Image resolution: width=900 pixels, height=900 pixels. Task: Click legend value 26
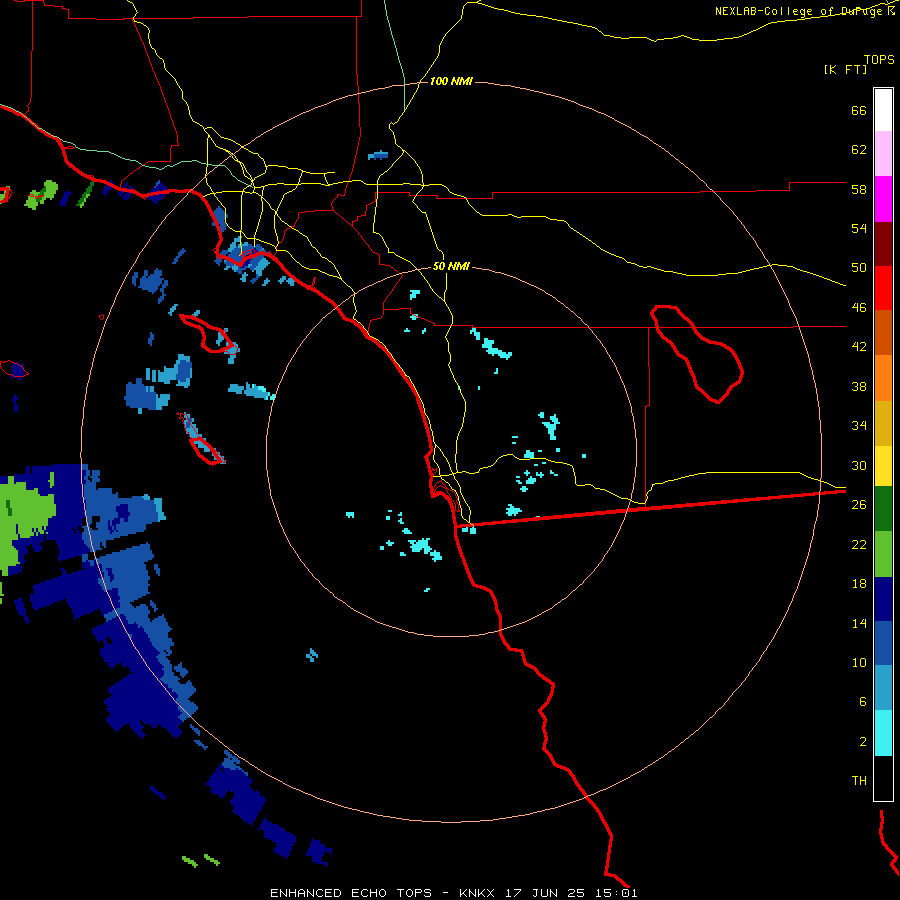(859, 505)
